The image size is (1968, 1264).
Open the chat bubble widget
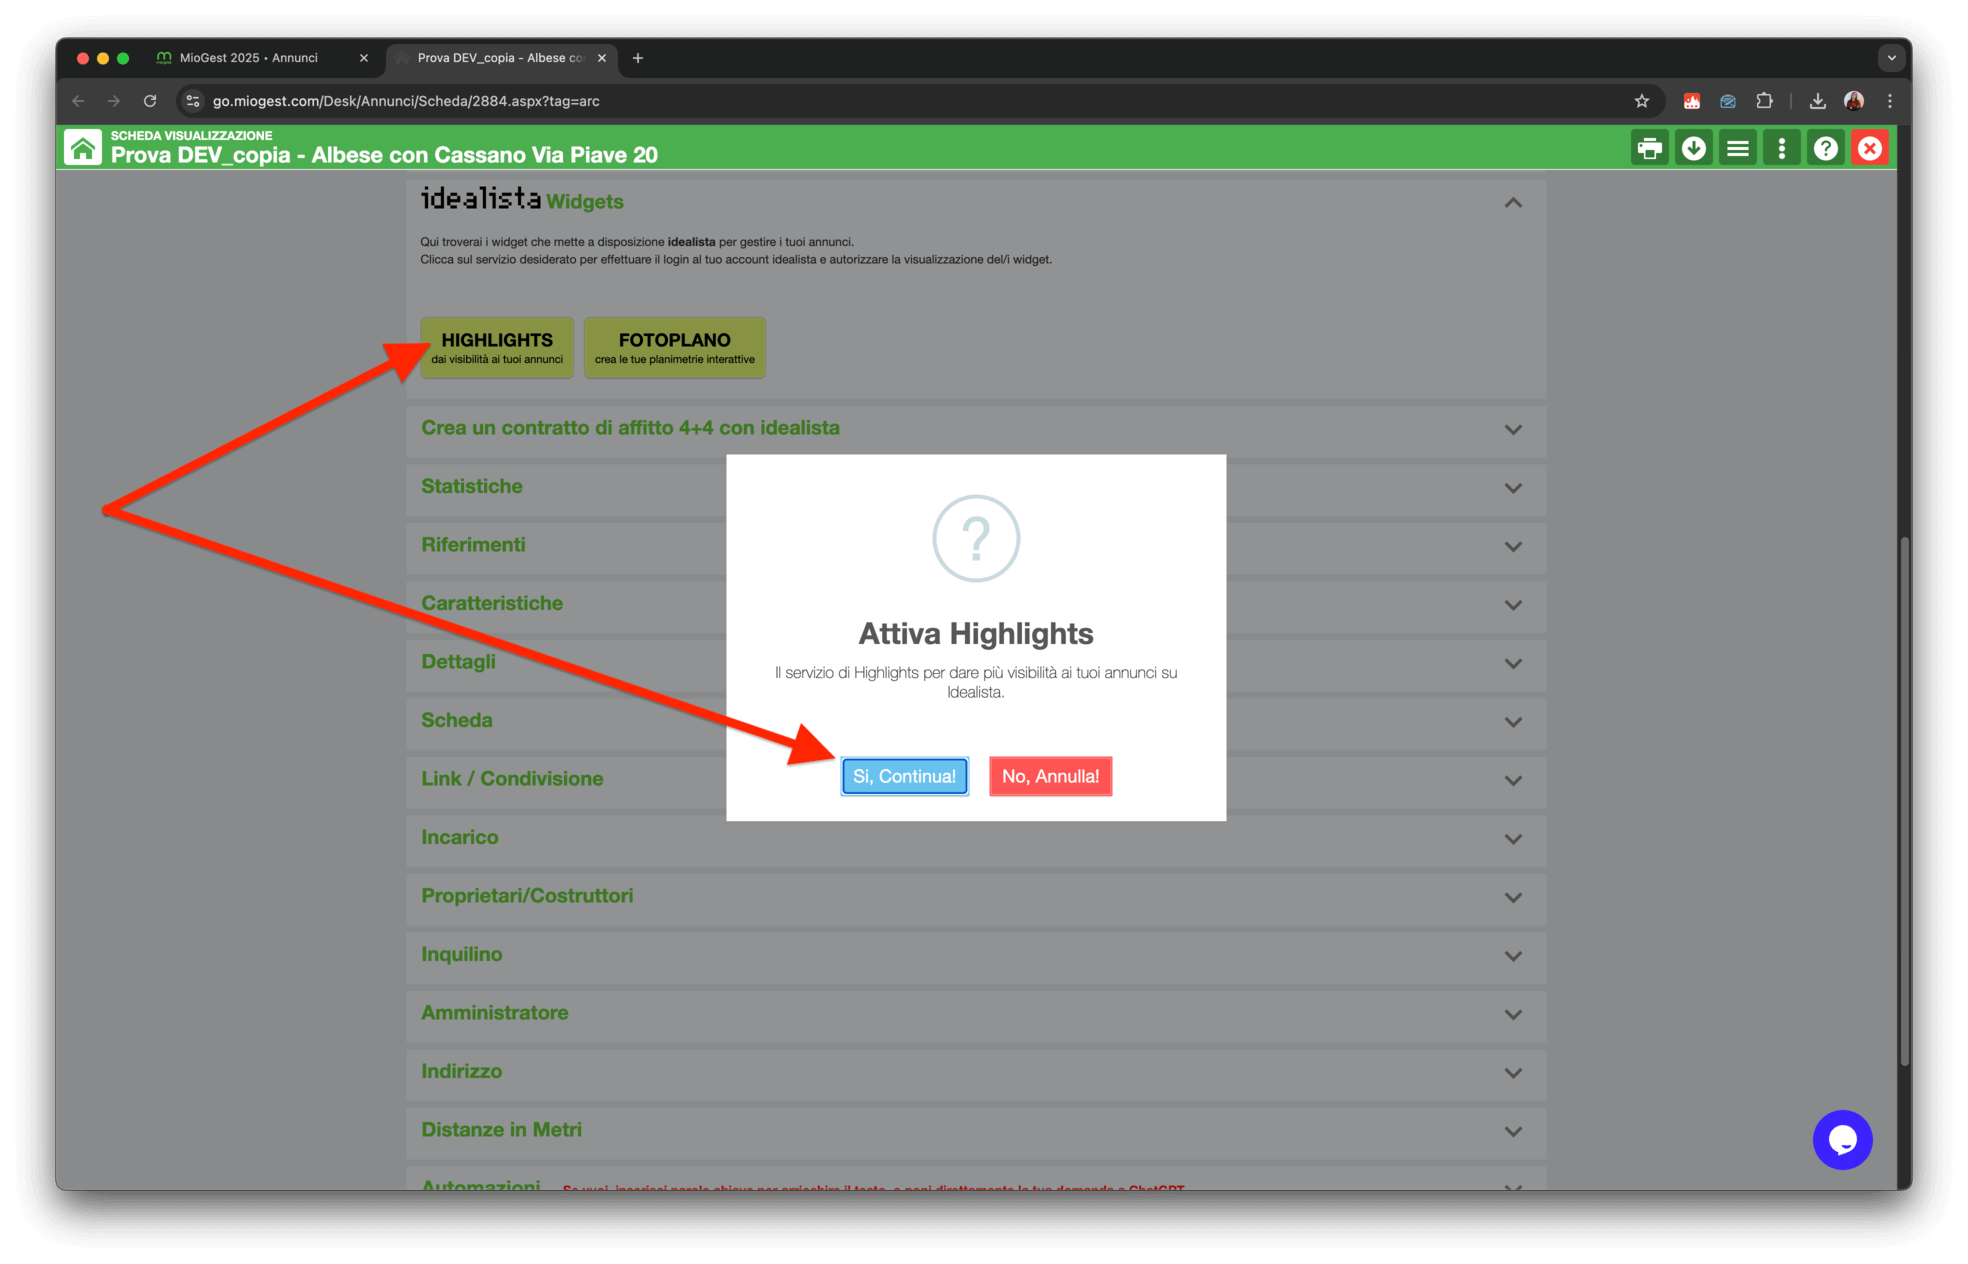tap(1842, 1139)
